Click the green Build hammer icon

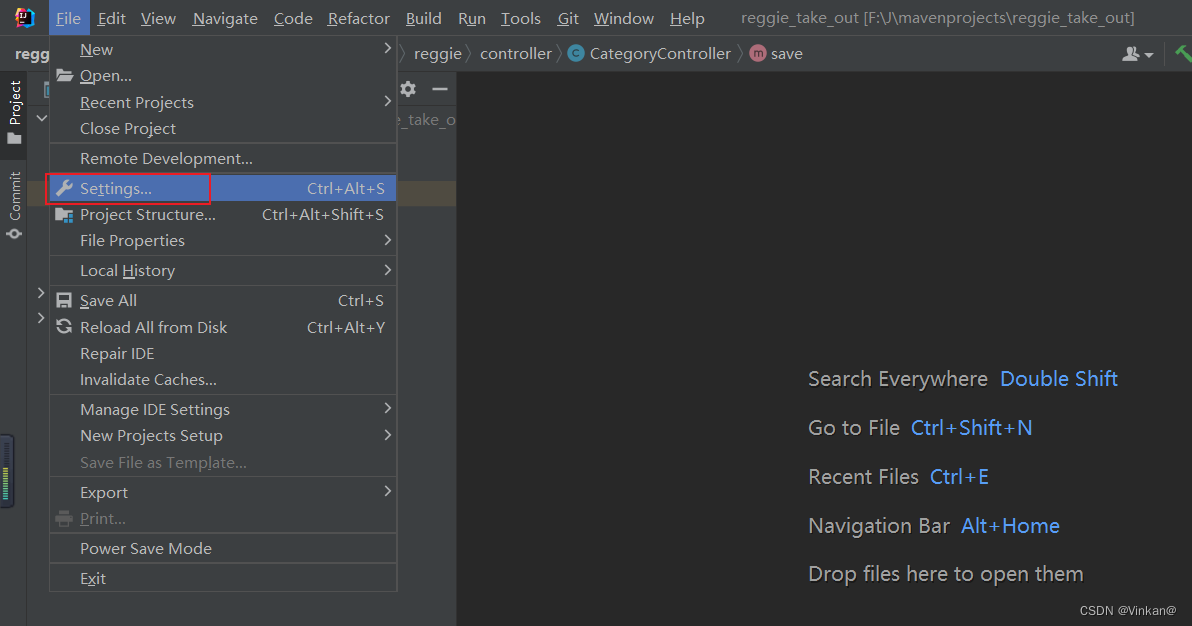coord(1186,53)
